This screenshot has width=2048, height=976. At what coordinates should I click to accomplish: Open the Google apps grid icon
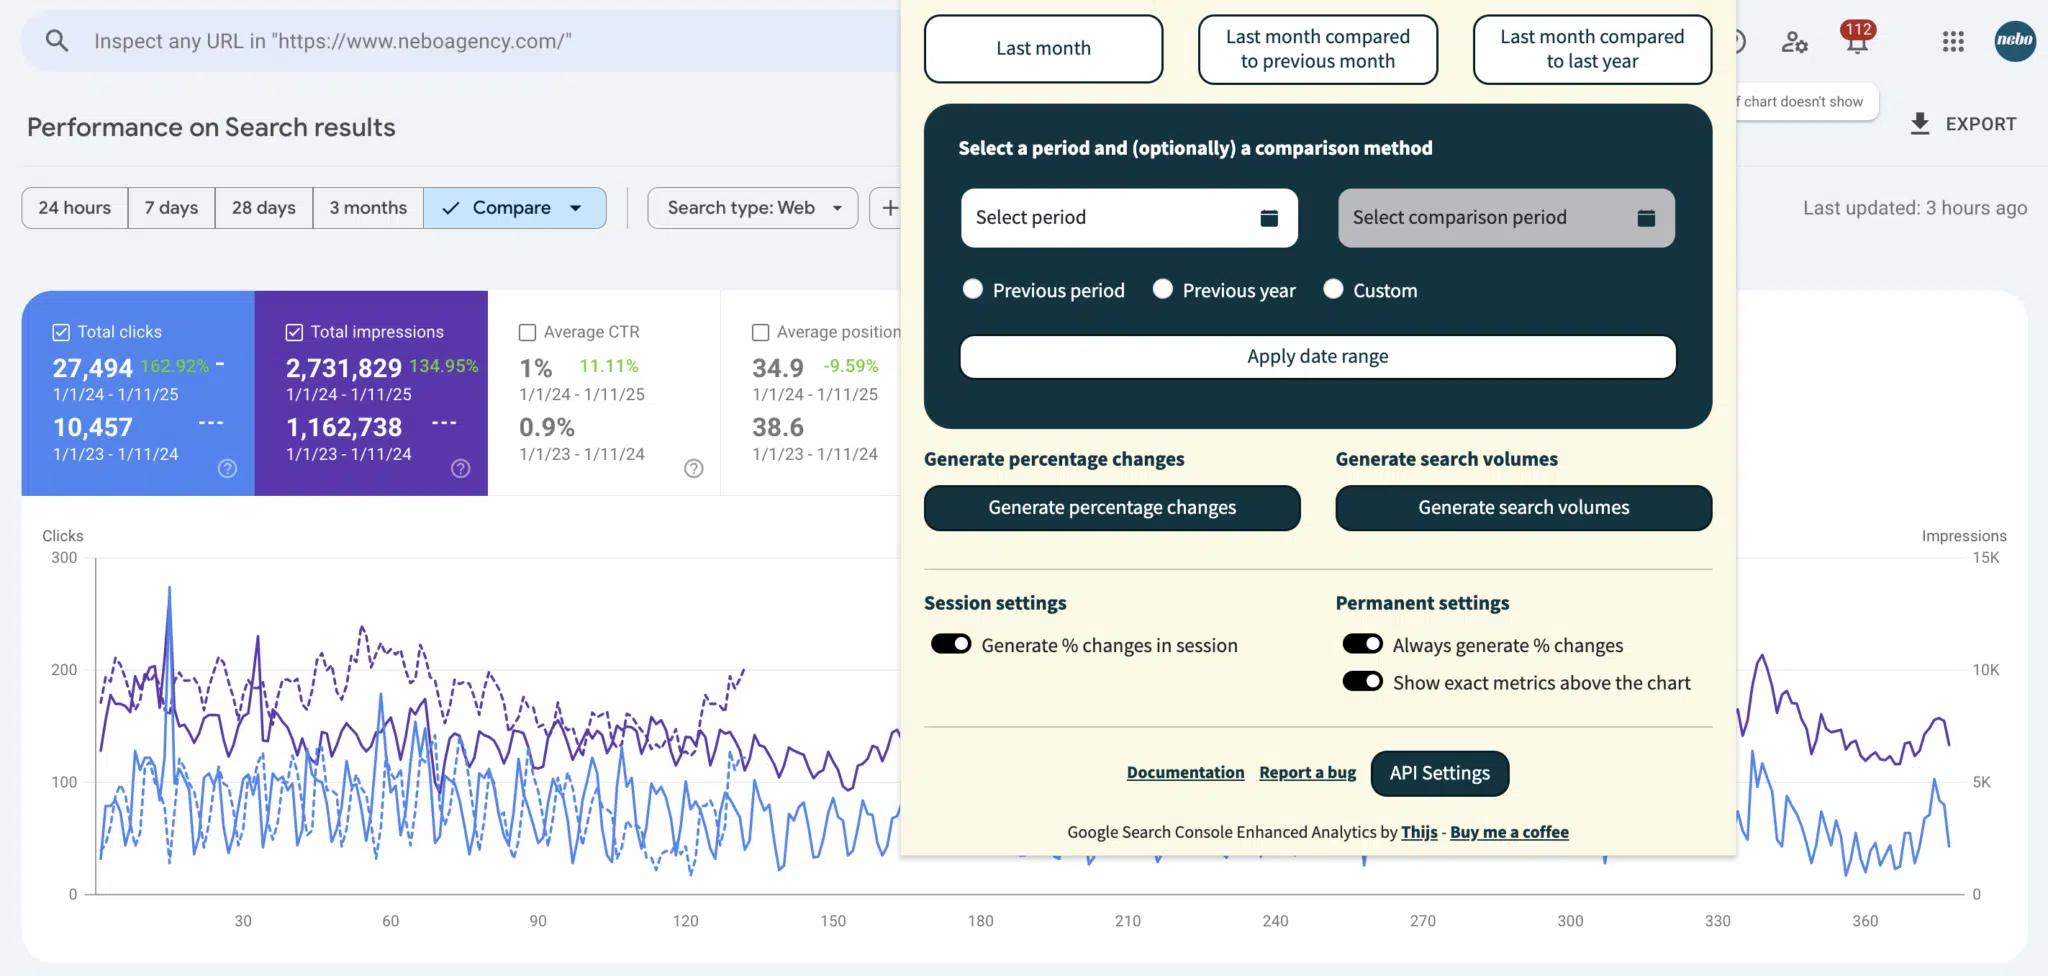tap(1953, 41)
